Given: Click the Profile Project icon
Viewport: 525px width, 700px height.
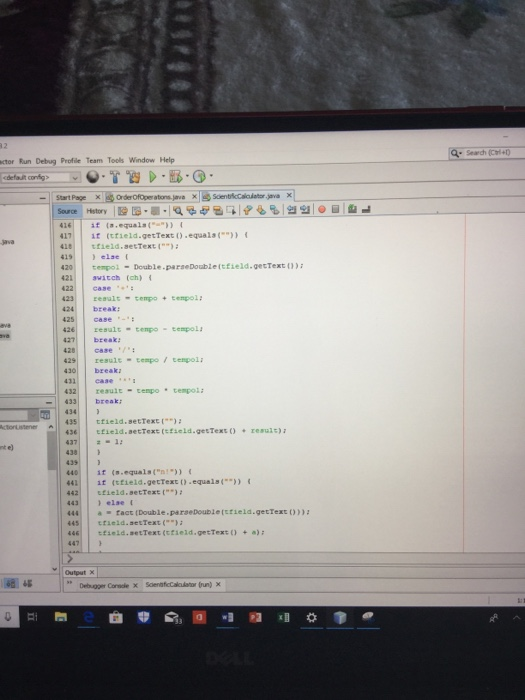Looking at the screenshot, I should [x=199, y=177].
